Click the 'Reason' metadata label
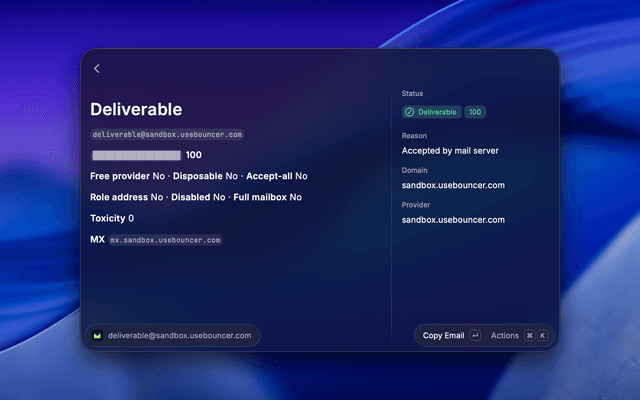The height and width of the screenshot is (400, 640). [x=414, y=136]
